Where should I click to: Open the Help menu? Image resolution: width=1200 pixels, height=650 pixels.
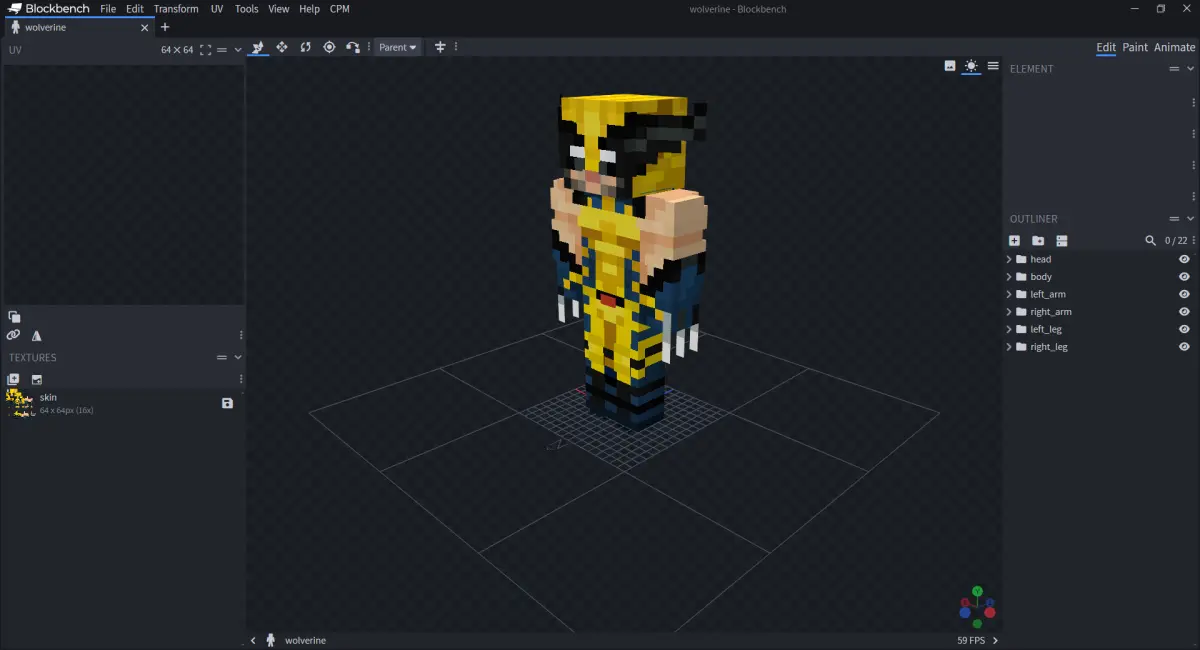coord(310,9)
